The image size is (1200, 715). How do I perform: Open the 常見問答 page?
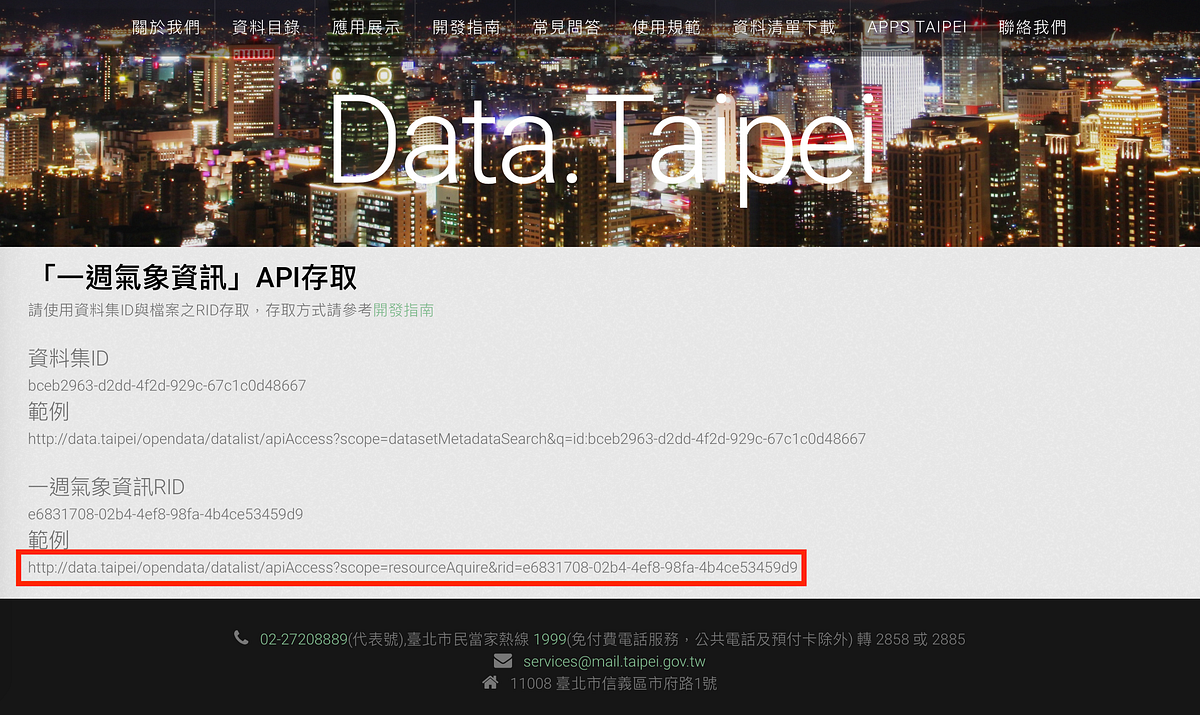pos(567,27)
